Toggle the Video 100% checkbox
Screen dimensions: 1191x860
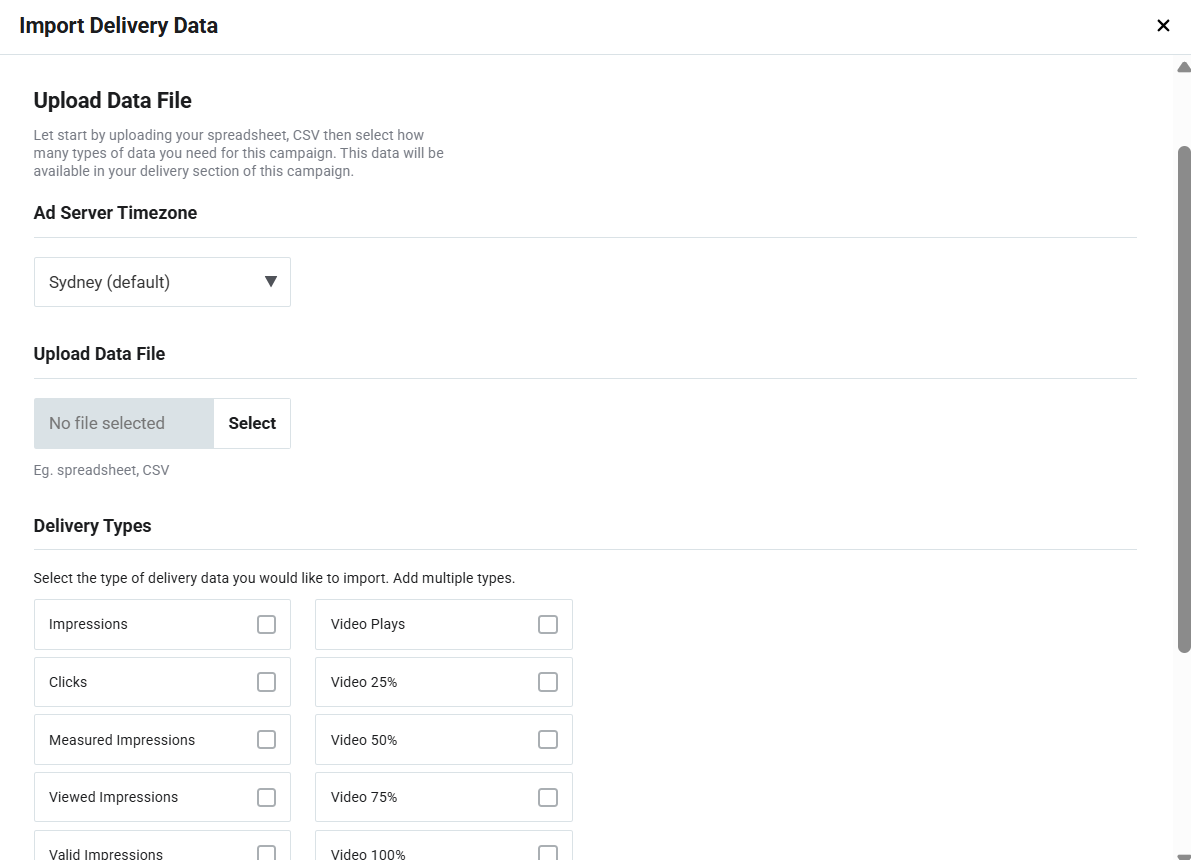click(548, 853)
